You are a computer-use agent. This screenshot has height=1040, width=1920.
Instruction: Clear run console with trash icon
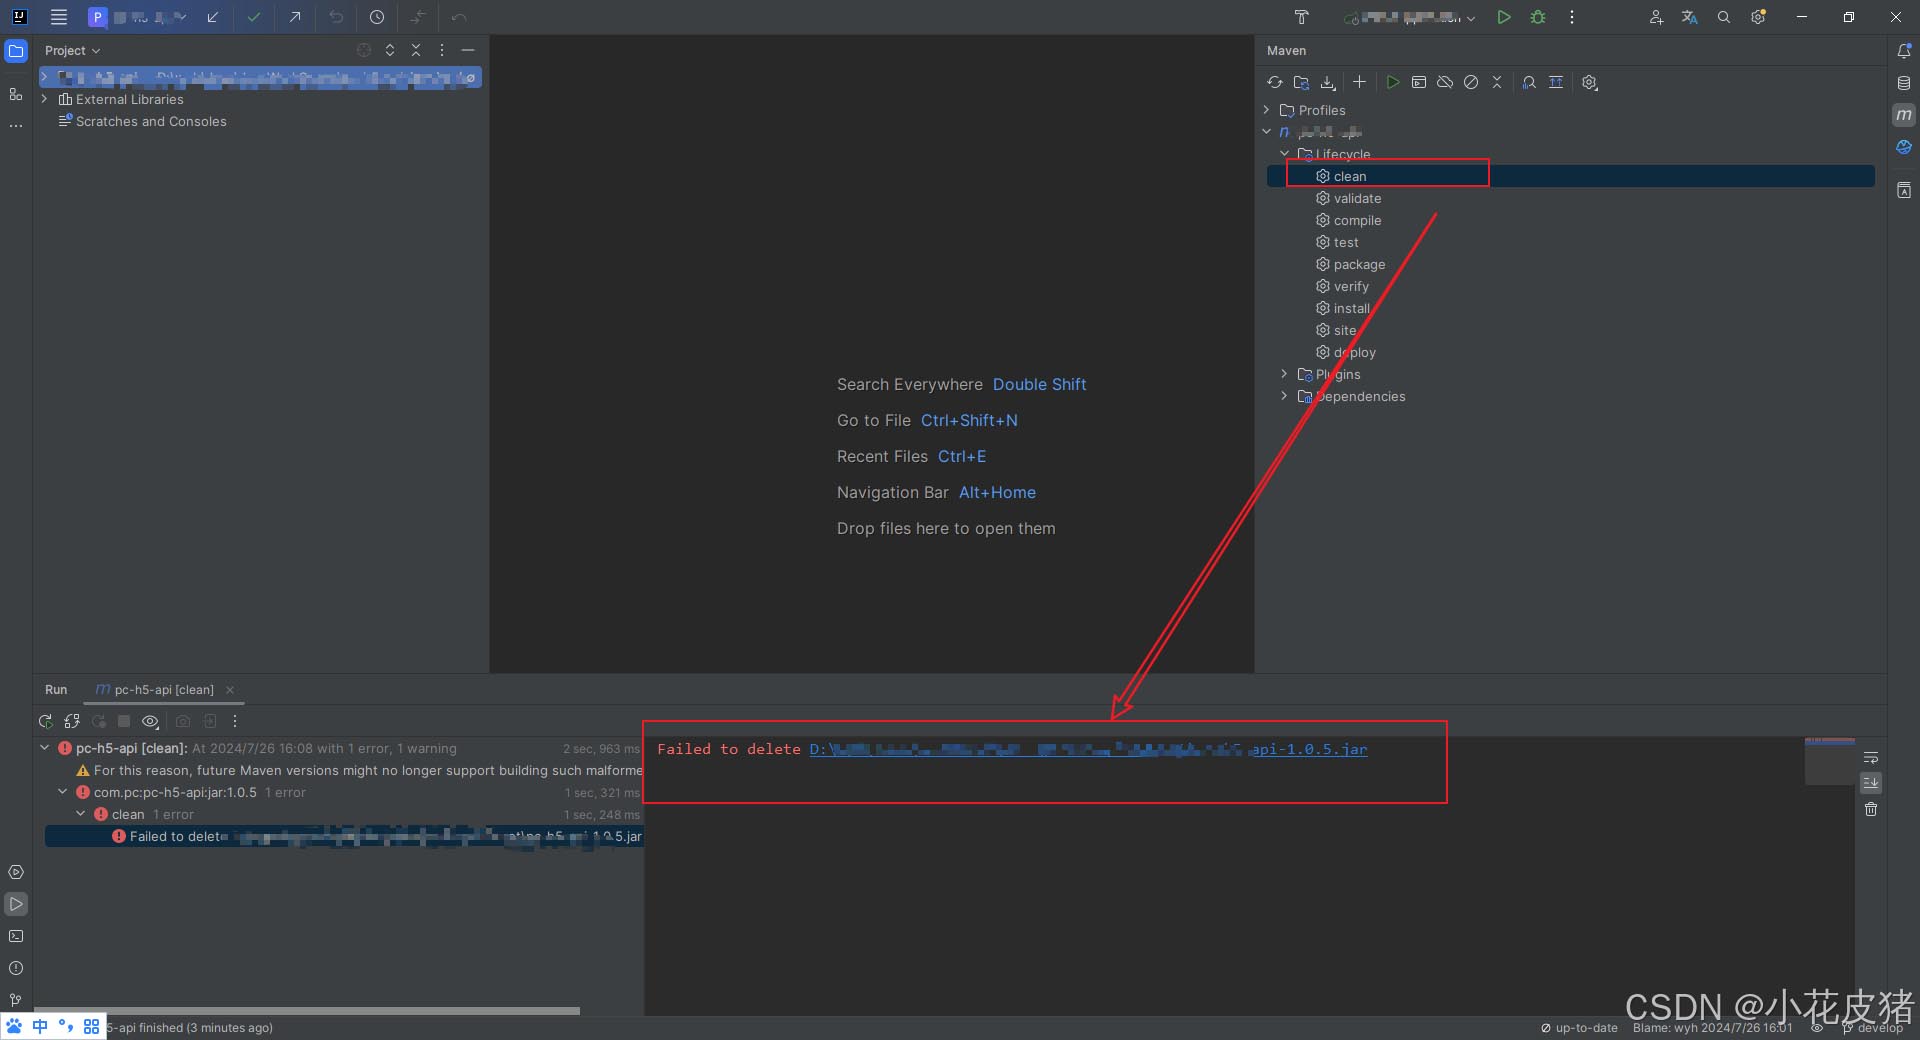(1871, 809)
